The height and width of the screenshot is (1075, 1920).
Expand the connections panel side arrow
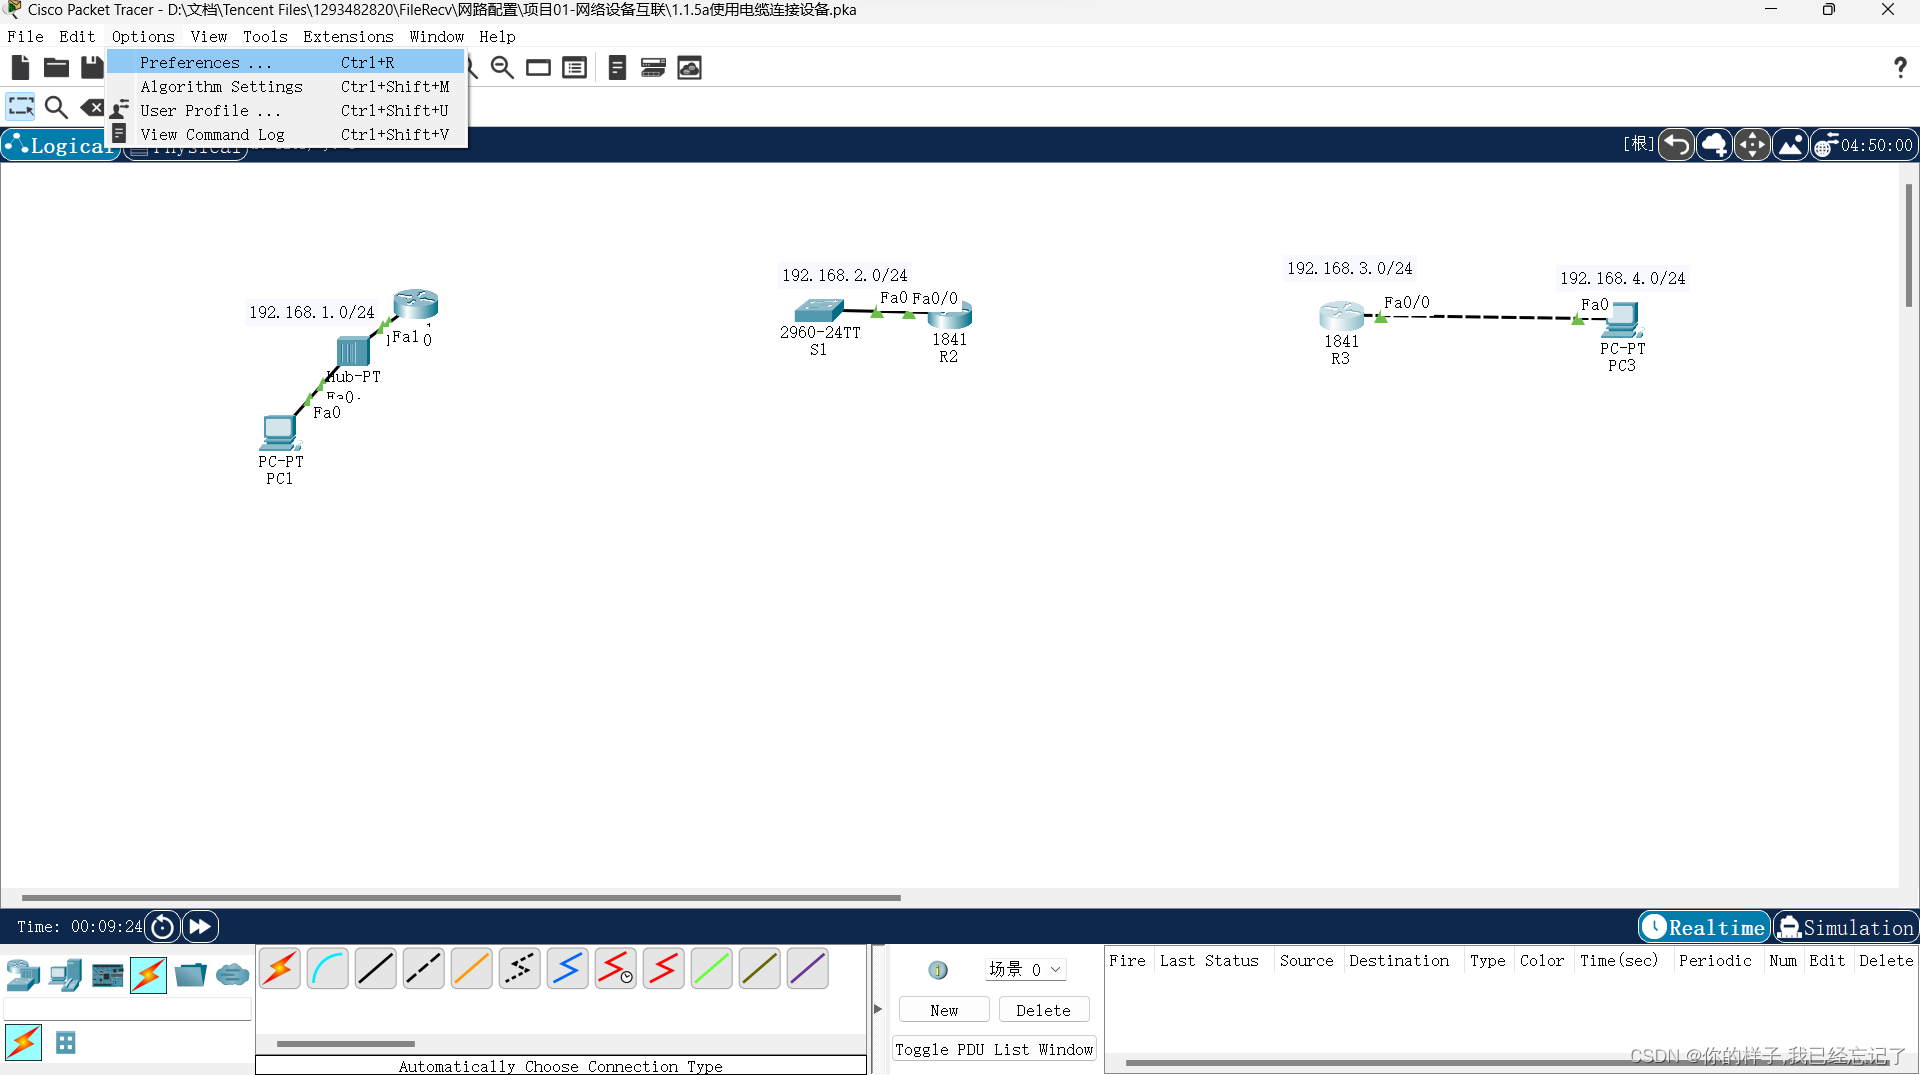click(x=877, y=1009)
